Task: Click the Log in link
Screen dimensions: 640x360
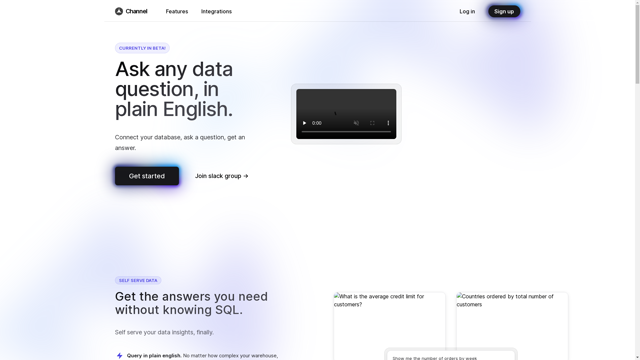Action: pyautogui.click(x=467, y=11)
